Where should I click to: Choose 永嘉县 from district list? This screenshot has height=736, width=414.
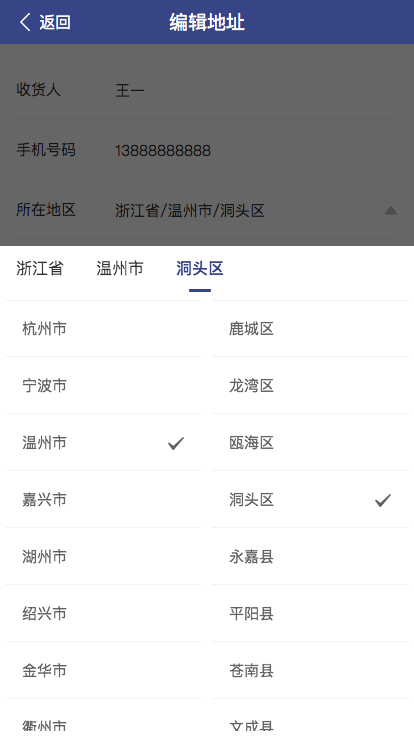pos(310,556)
